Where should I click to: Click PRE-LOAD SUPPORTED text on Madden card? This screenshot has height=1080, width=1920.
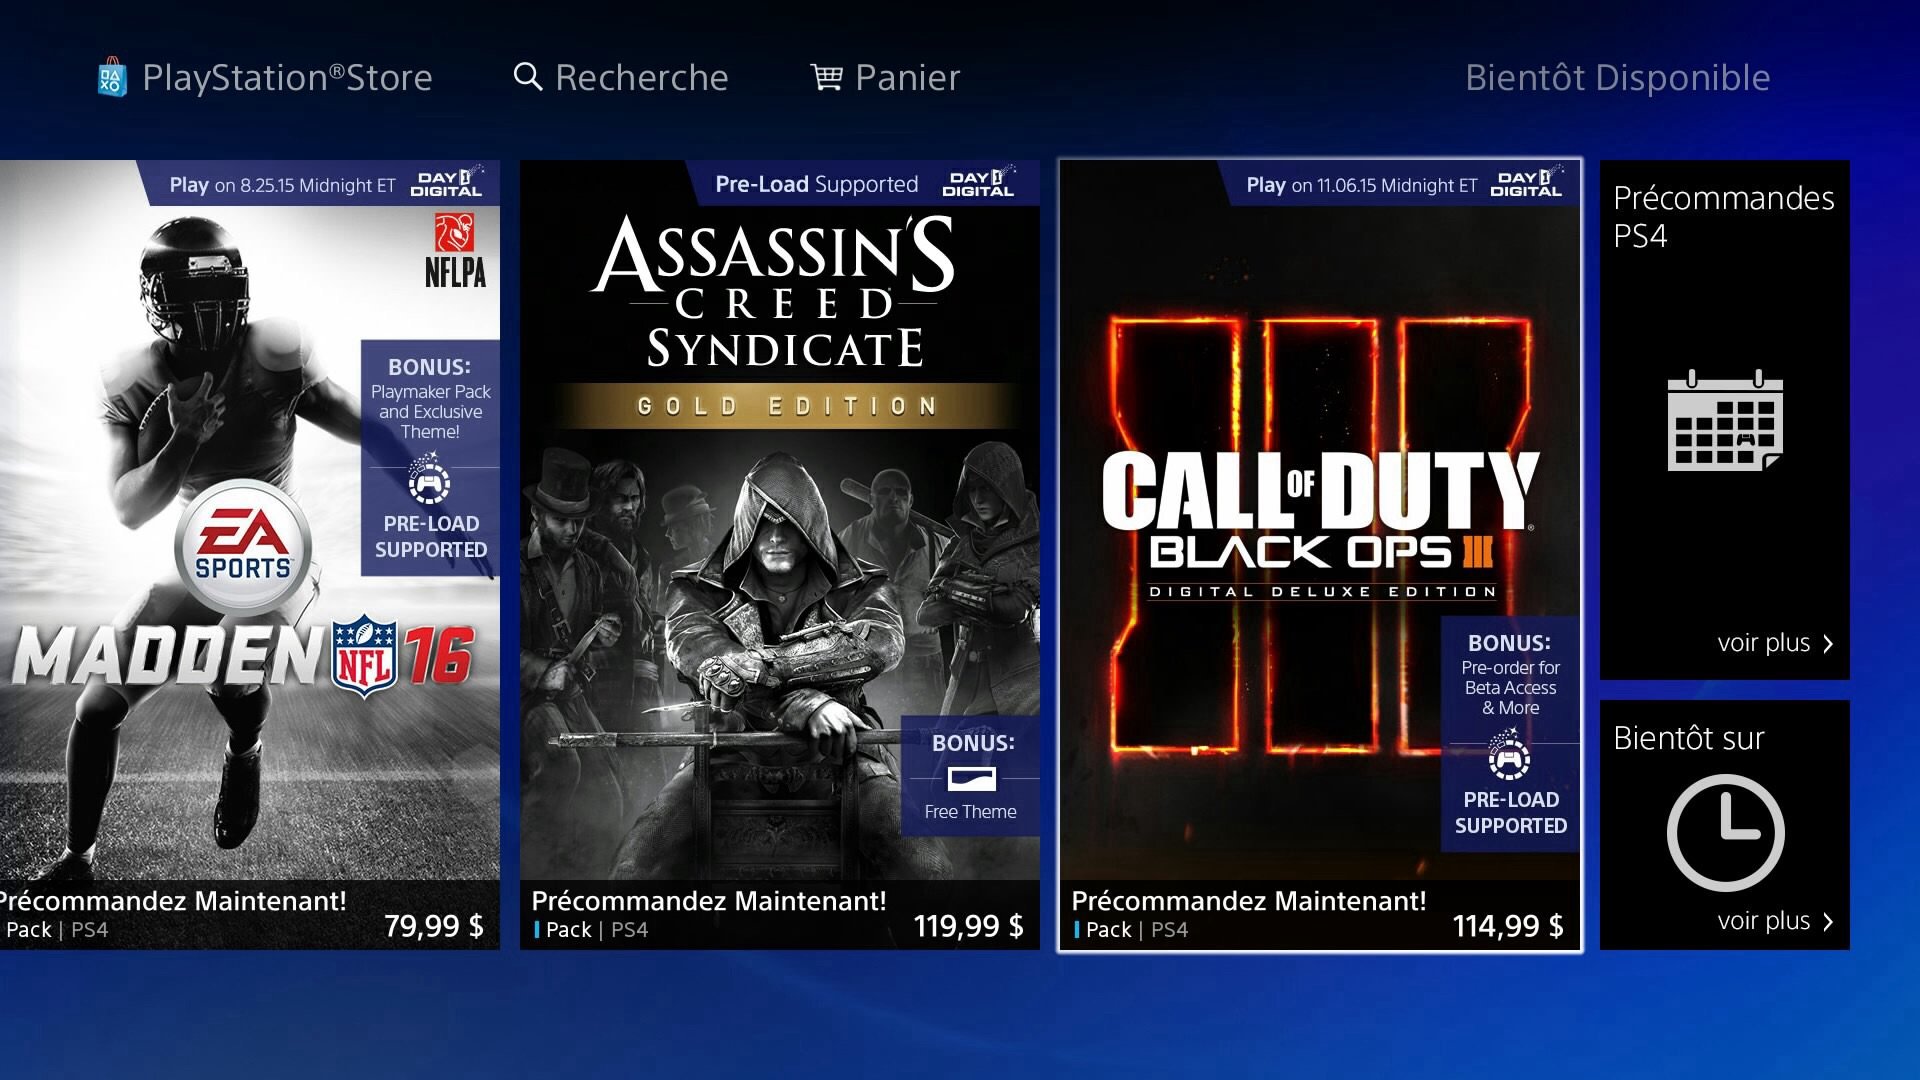click(x=431, y=537)
